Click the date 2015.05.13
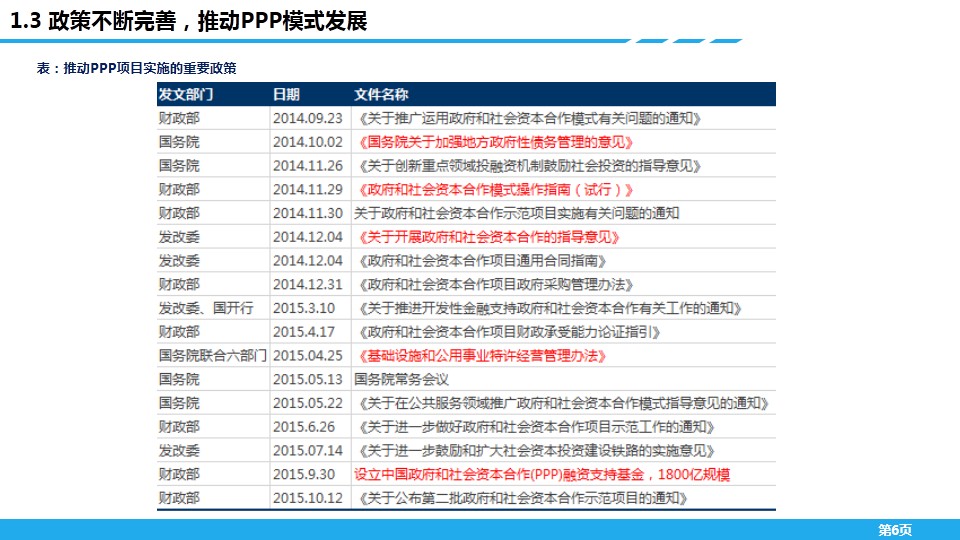Viewport: 960px width, 540px height. pos(308,380)
